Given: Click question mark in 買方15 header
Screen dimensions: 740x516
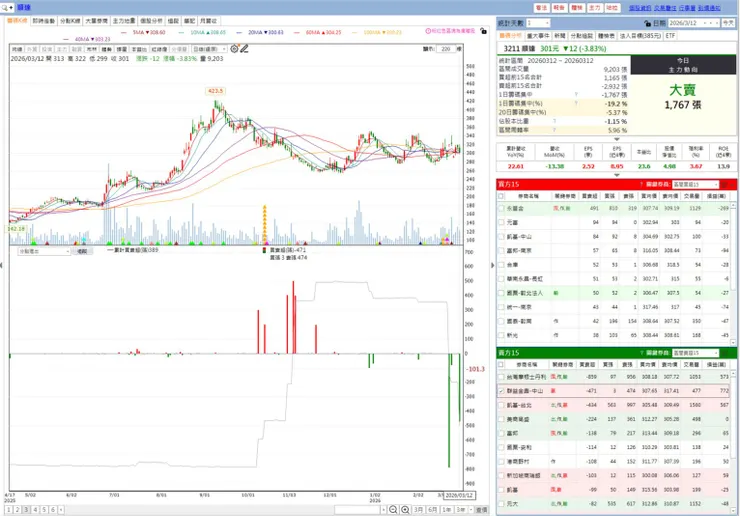Looking at the screenshot, I should click(x=641, y=185).
